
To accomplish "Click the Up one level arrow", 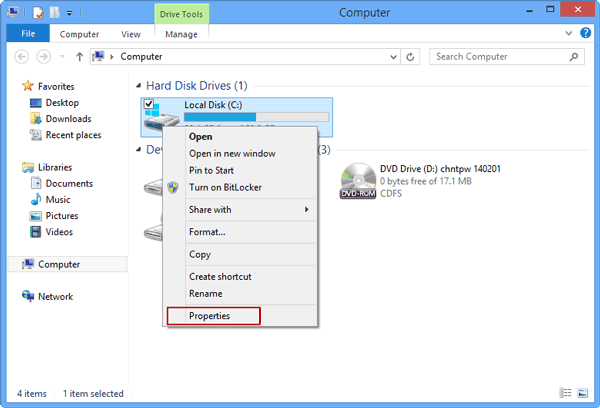I will (79, 57).
